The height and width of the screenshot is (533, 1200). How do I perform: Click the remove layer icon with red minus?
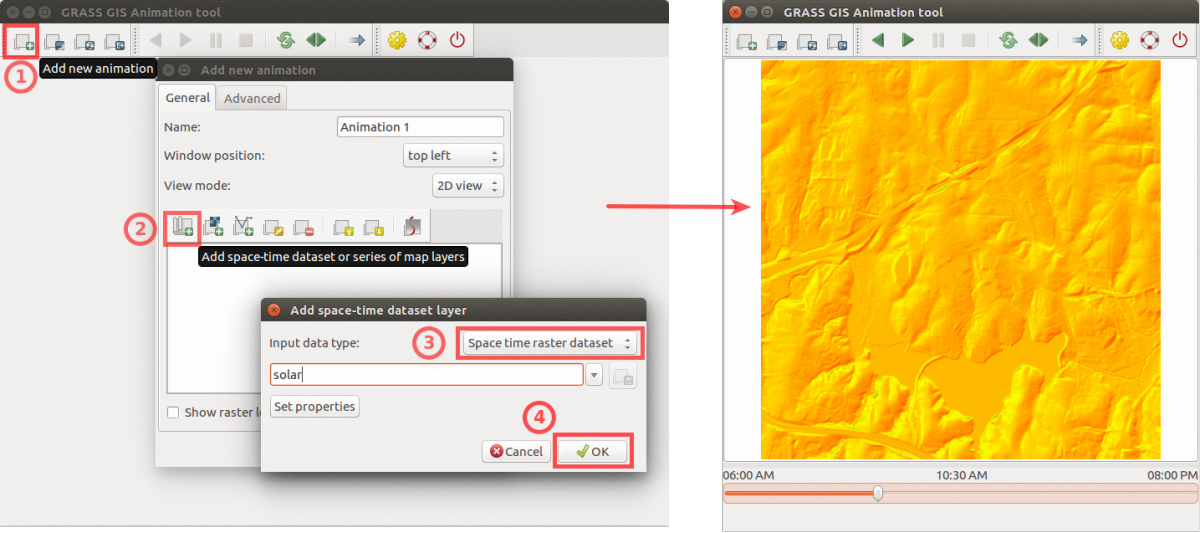tap(305, 227)
